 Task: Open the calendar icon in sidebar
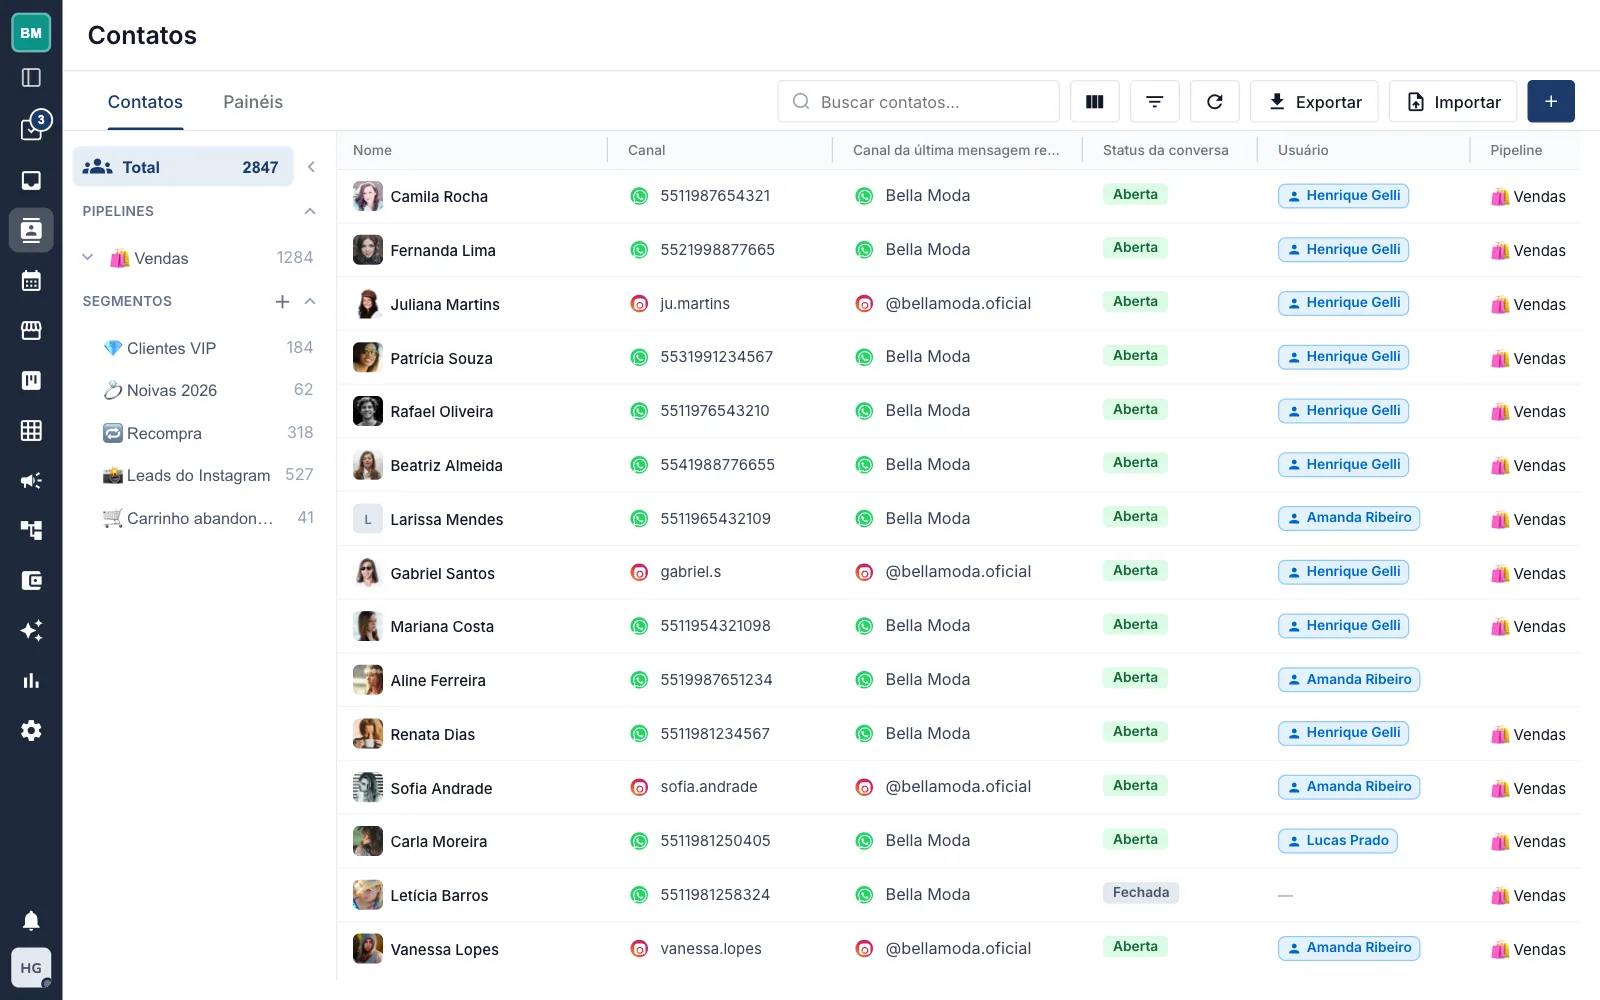[31, 280]
